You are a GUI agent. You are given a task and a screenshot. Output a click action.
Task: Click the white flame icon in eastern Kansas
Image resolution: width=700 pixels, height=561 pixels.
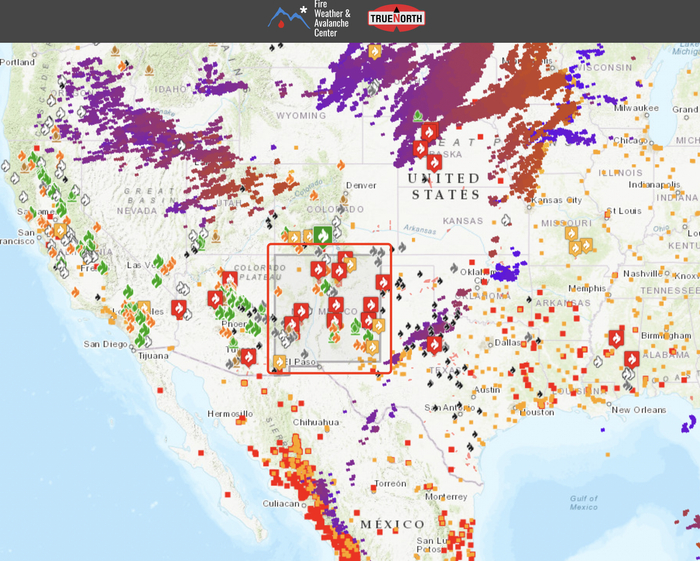(x=505, y=220)
